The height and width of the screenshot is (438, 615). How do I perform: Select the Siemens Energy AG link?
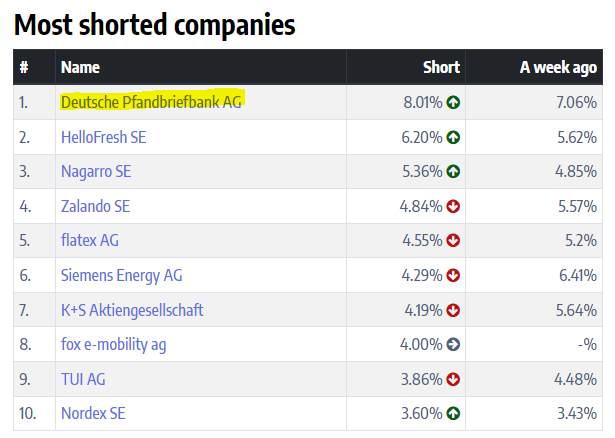click(x=121, y=275)
